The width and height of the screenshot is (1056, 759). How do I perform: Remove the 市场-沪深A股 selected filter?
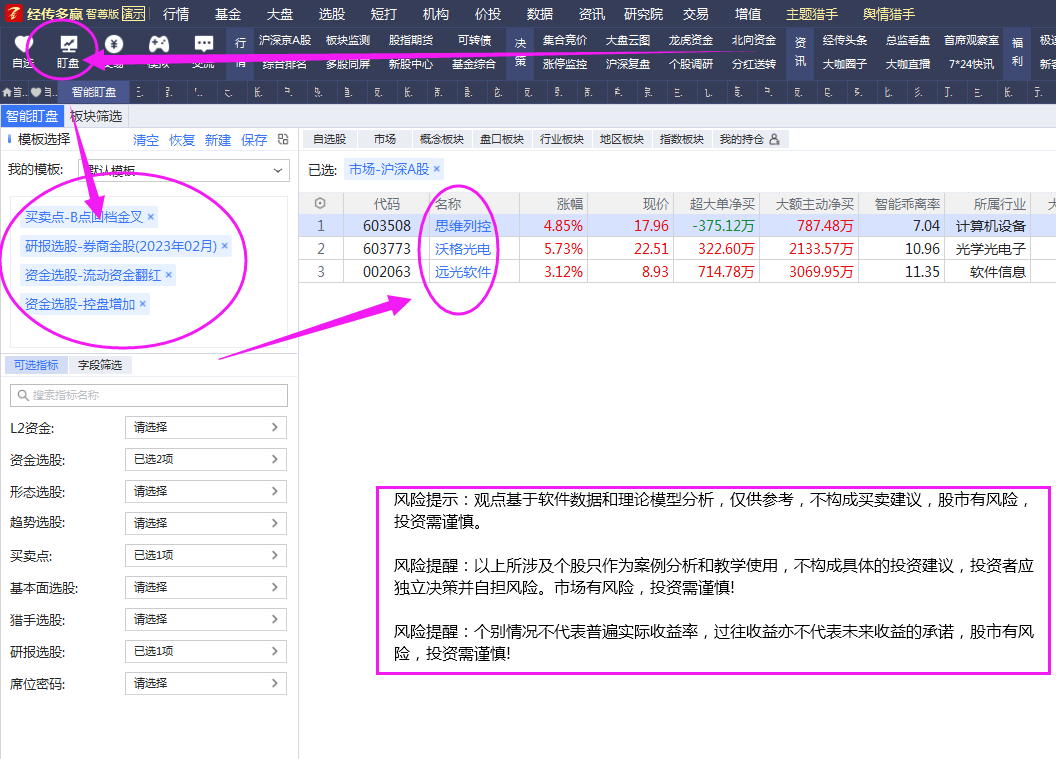click(437, 169)
